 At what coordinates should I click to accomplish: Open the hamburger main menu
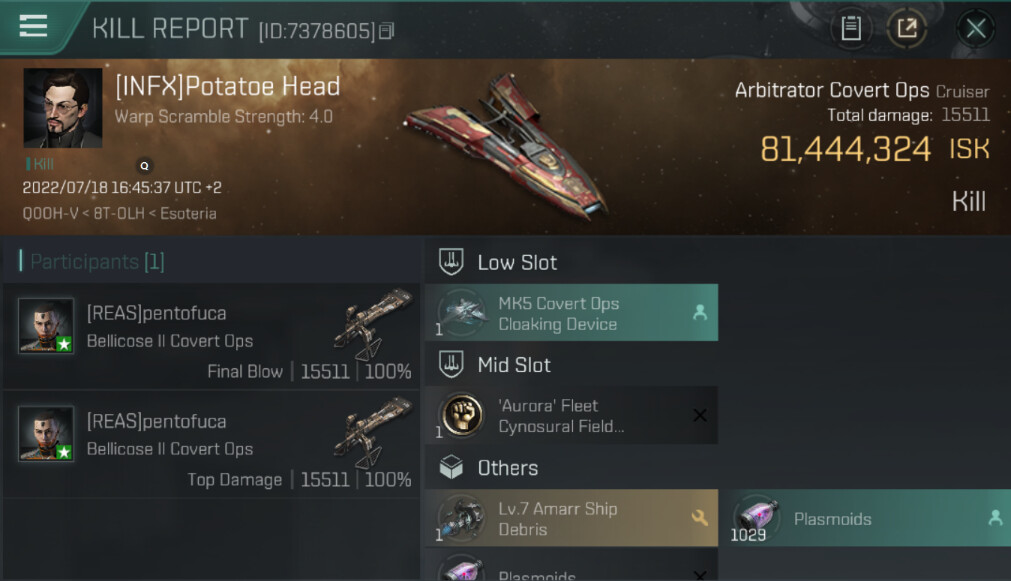click(x=33, y=26)
